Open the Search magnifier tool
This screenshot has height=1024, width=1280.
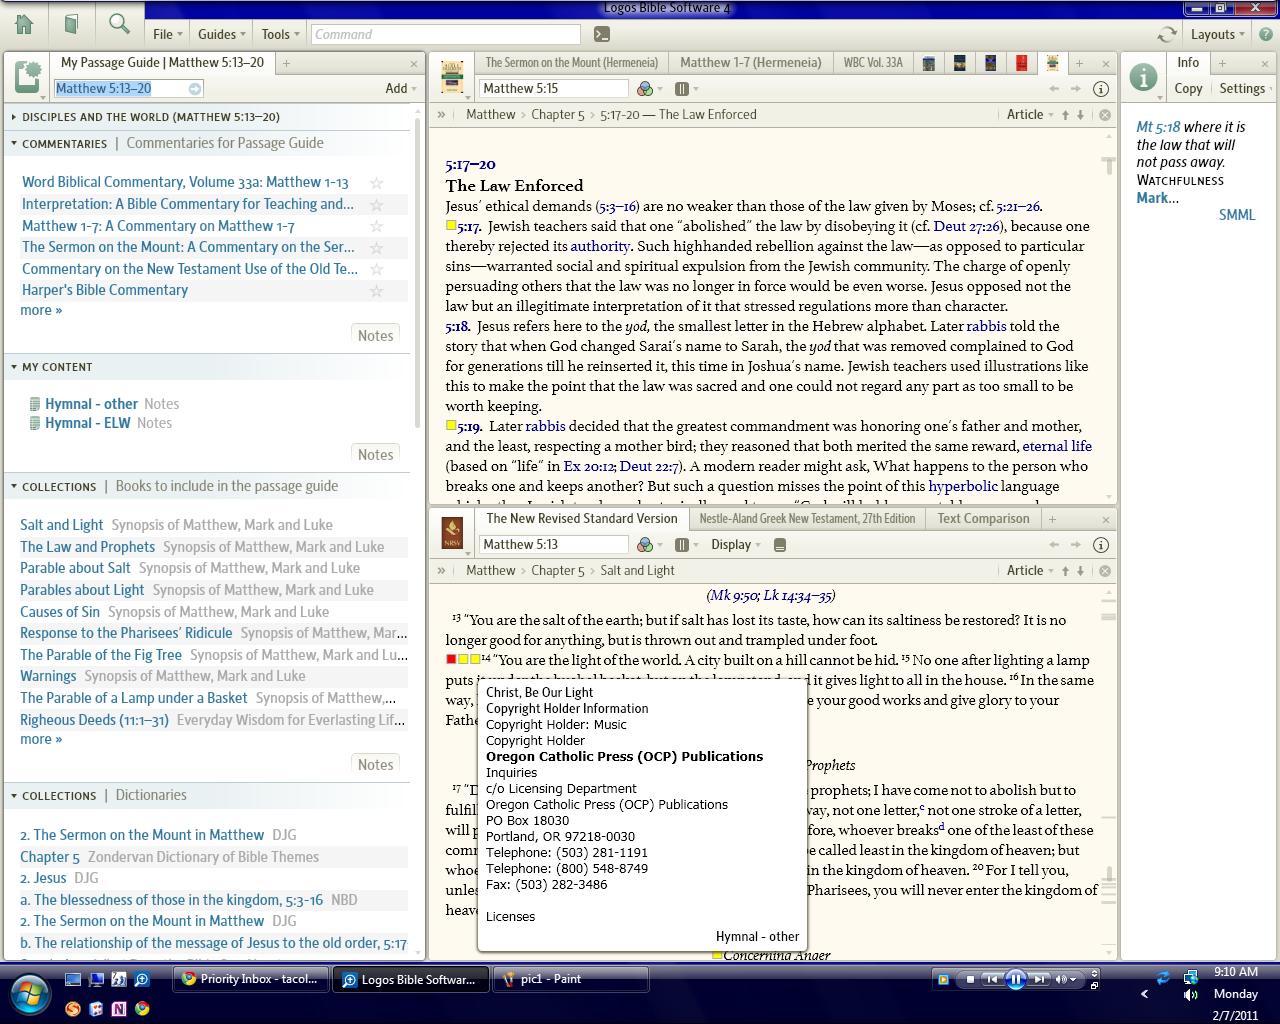[119, 24]
